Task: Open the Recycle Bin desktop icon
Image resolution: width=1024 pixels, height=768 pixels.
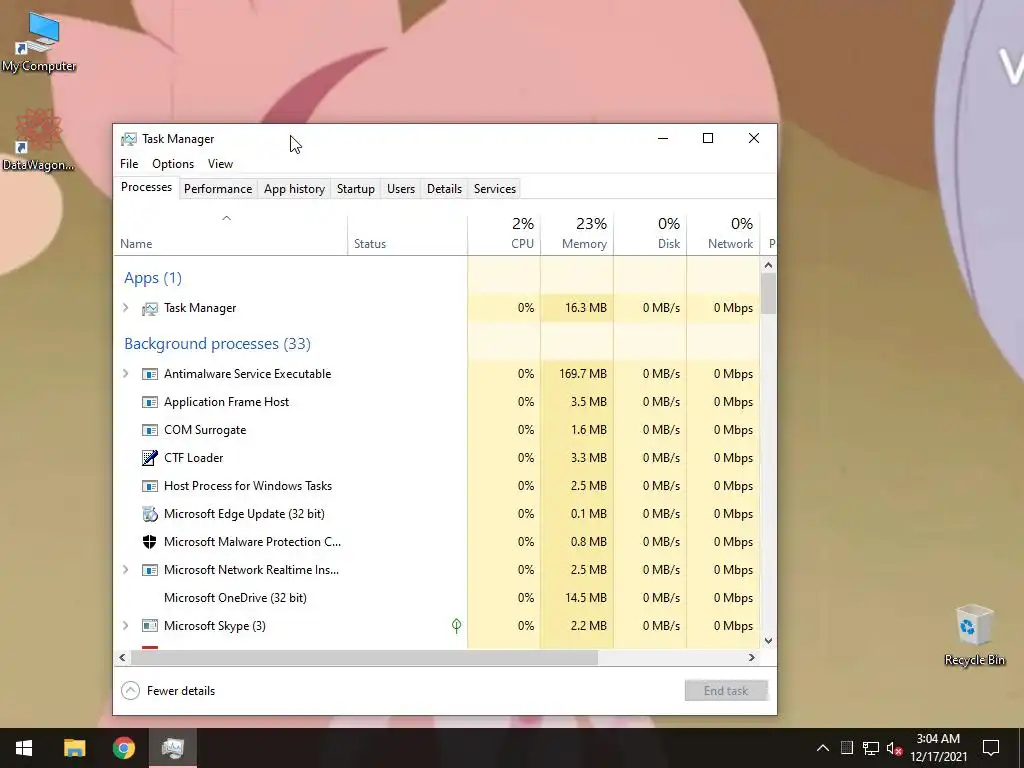Action: (974, 635)
